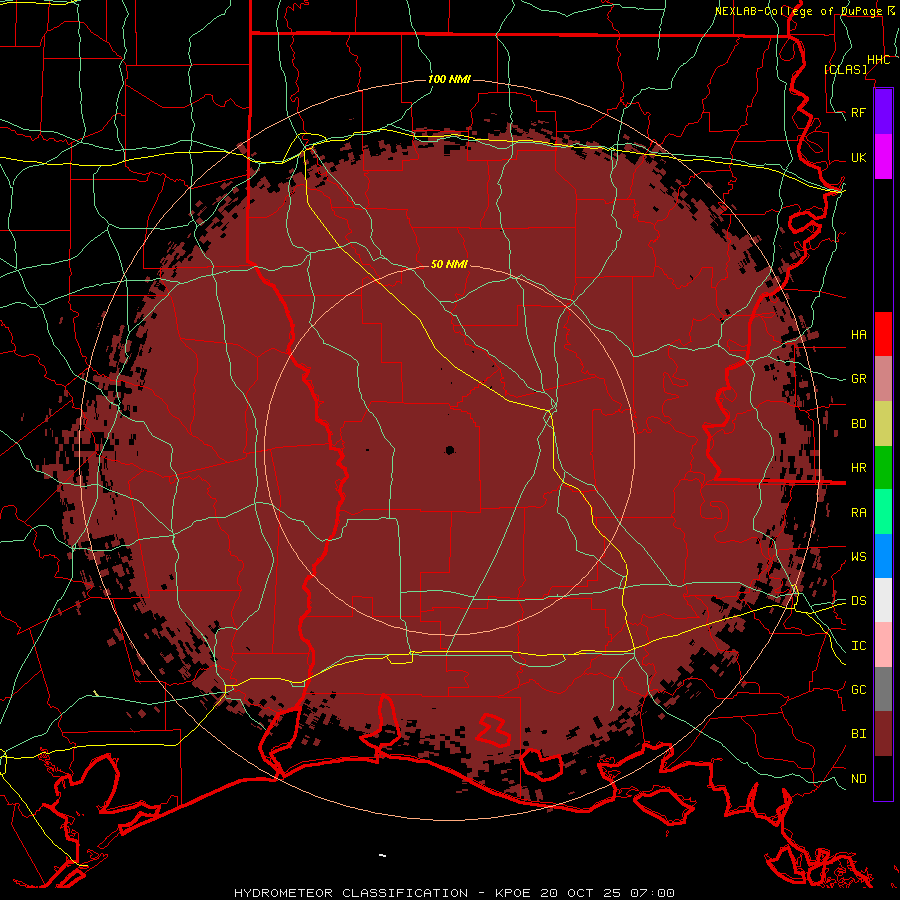Click the BD yellow legend swatch

(883, 424)
